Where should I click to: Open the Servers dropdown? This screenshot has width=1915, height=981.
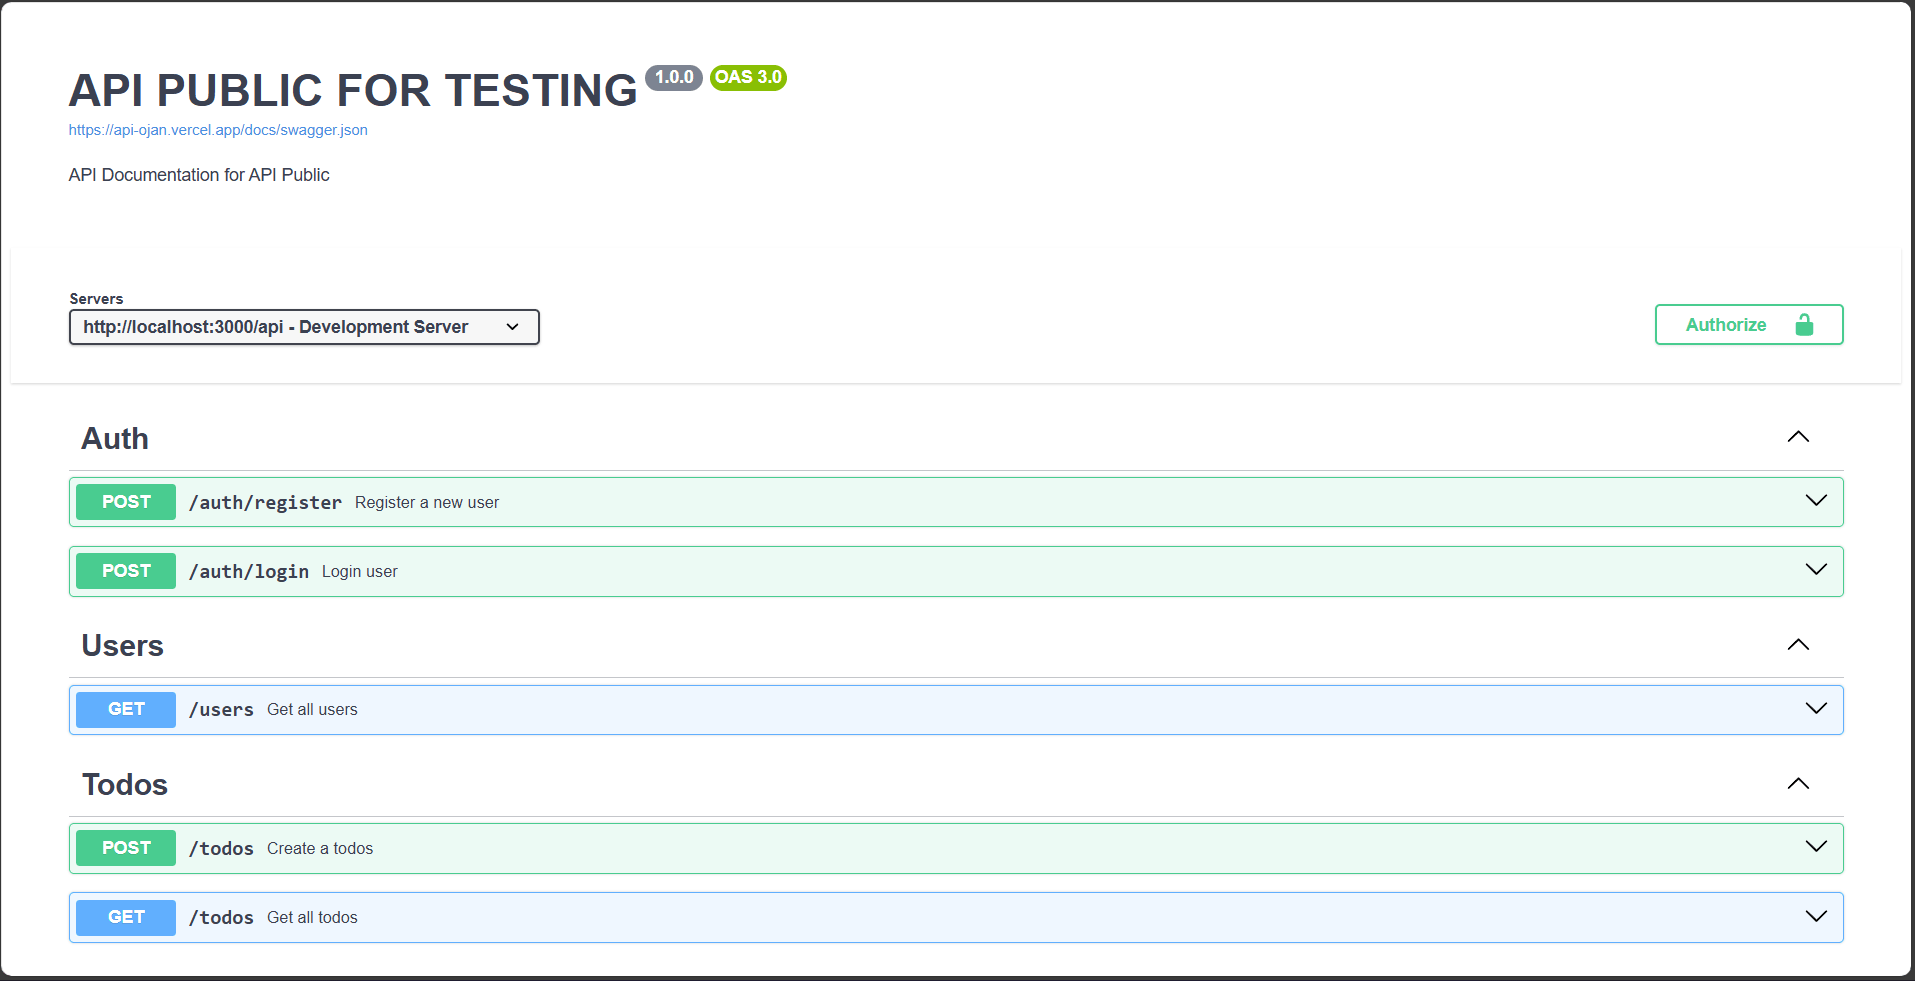pos(304,327)
